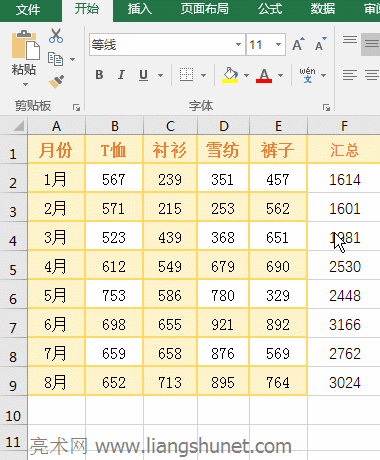This screenshot has height=460, width=380.
Task: Switch to the 数据 tab
Action: coord(323,9)
